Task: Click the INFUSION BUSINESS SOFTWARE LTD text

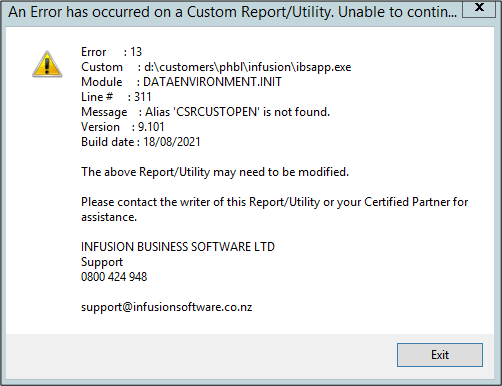Action: click(178, 247)
